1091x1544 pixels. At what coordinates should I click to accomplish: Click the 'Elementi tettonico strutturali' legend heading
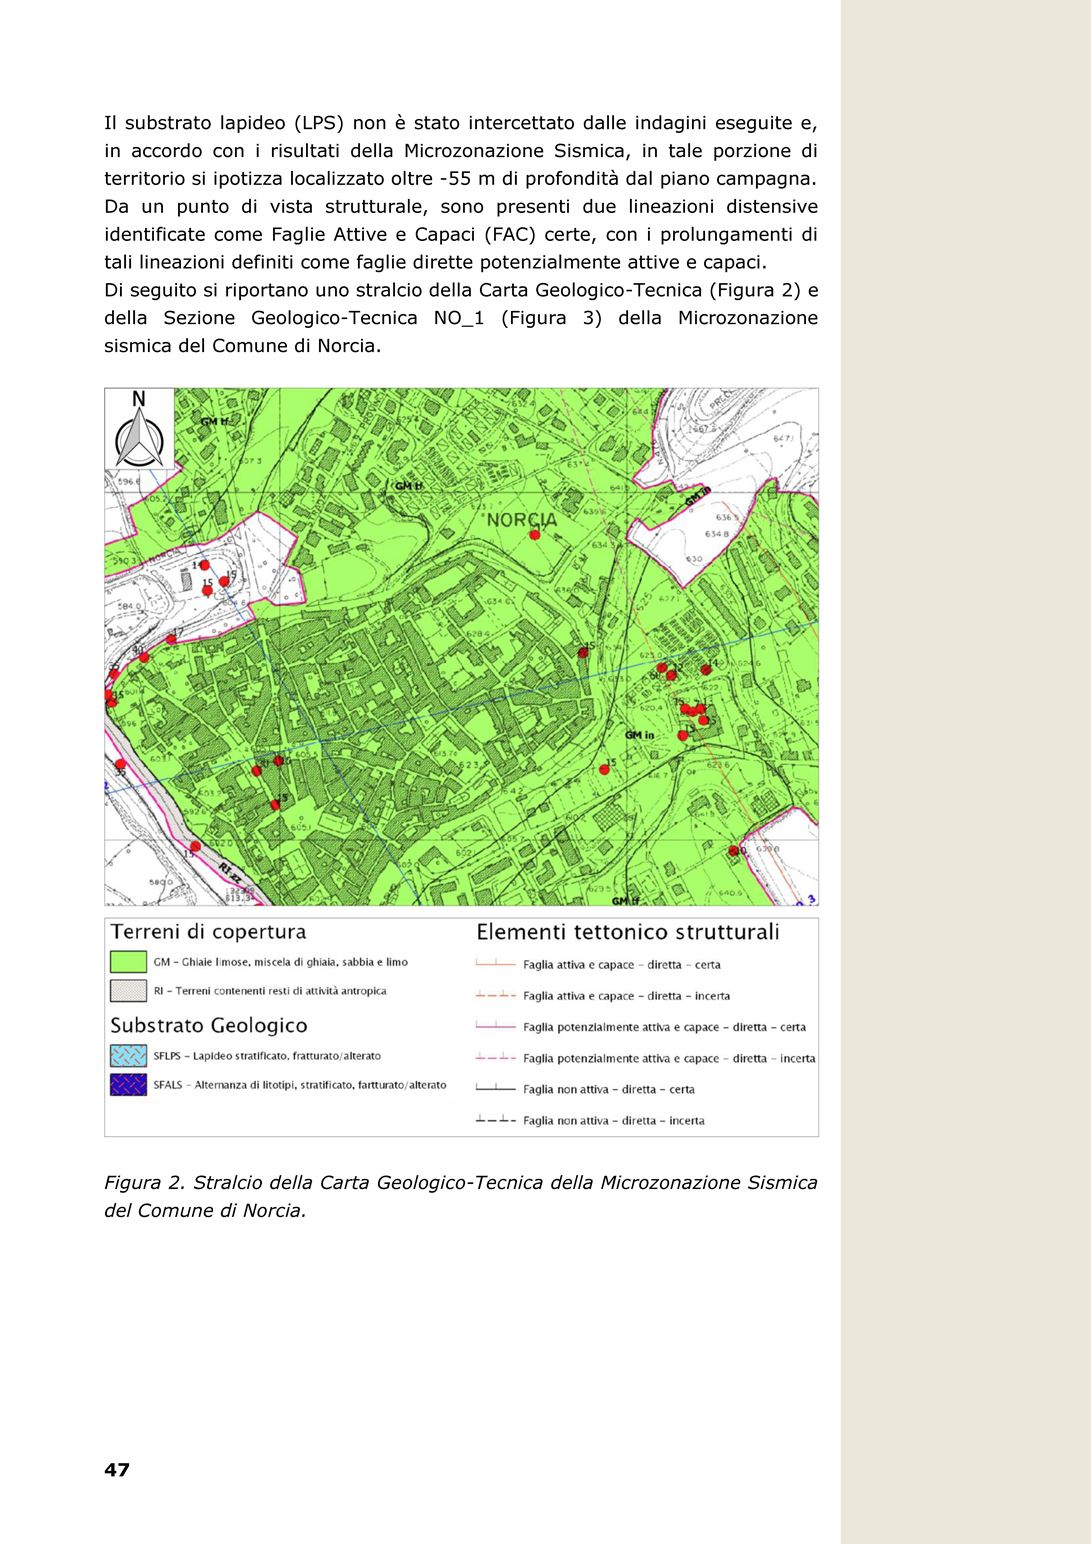pos(628,932)
